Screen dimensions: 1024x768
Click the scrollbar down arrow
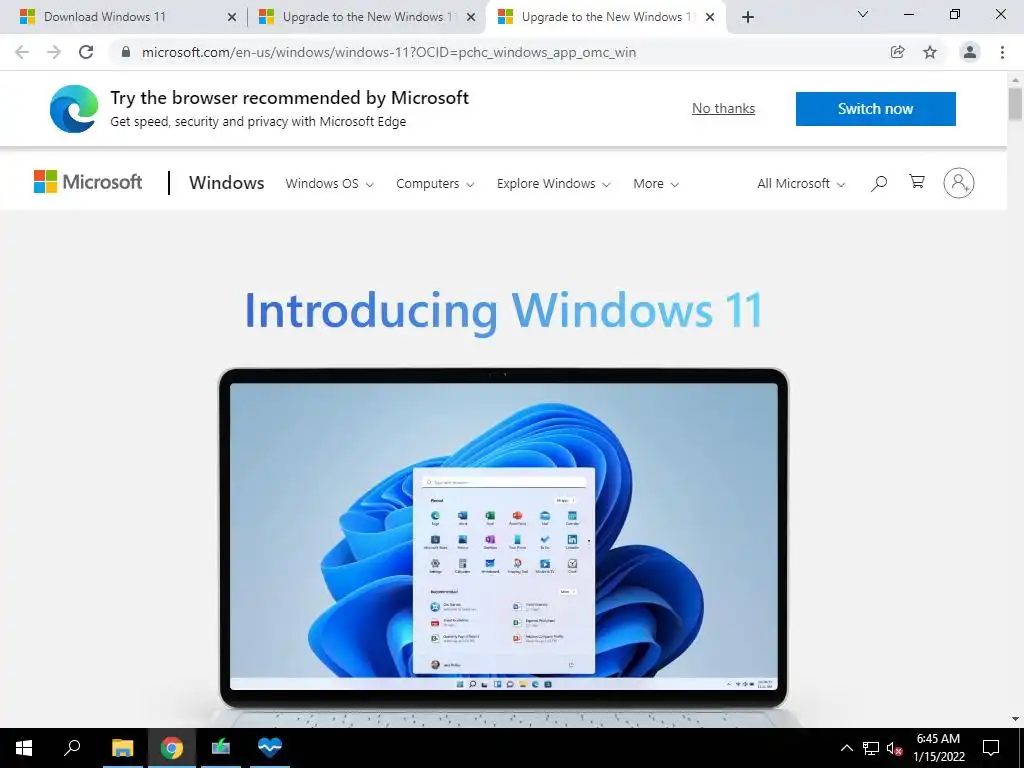pos(1016,719)
